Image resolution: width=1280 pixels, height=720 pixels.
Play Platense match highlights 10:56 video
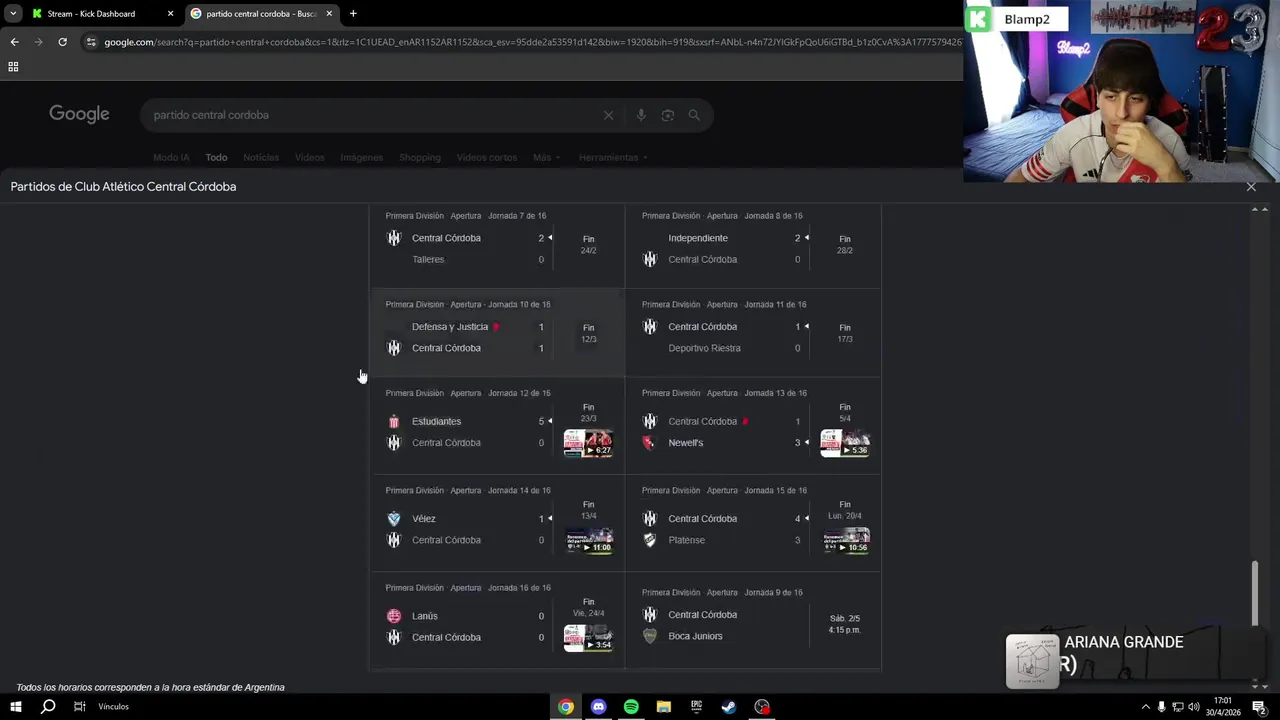point(845,541)
